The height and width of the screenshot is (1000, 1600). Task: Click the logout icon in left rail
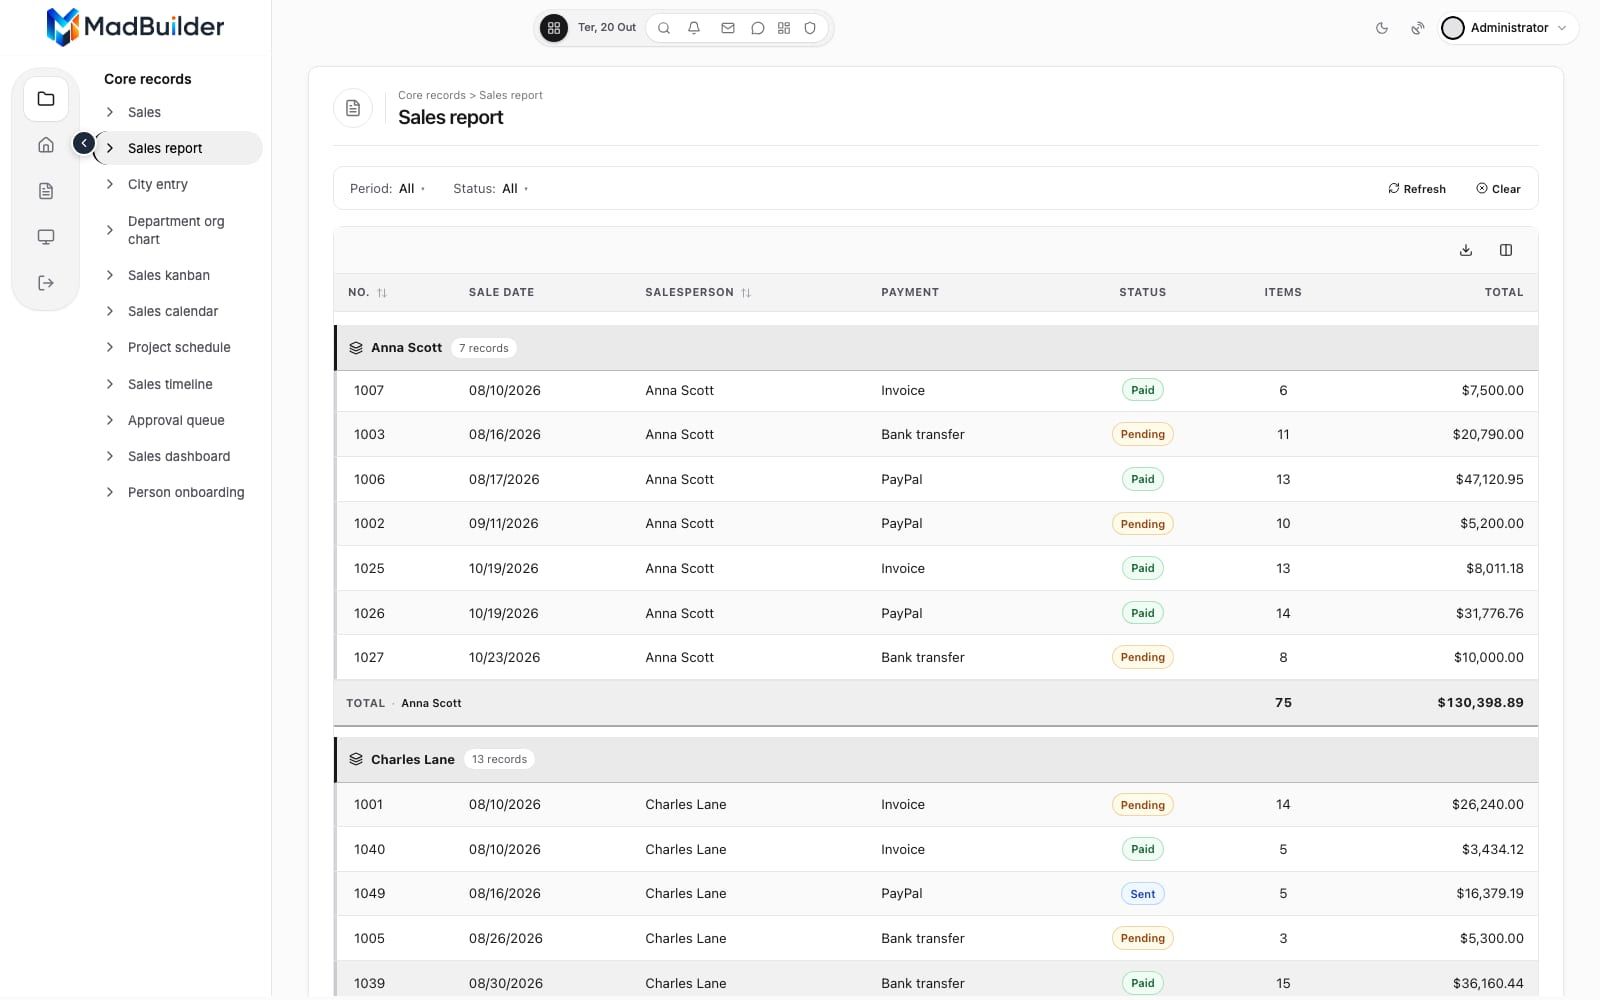point(46,283)
